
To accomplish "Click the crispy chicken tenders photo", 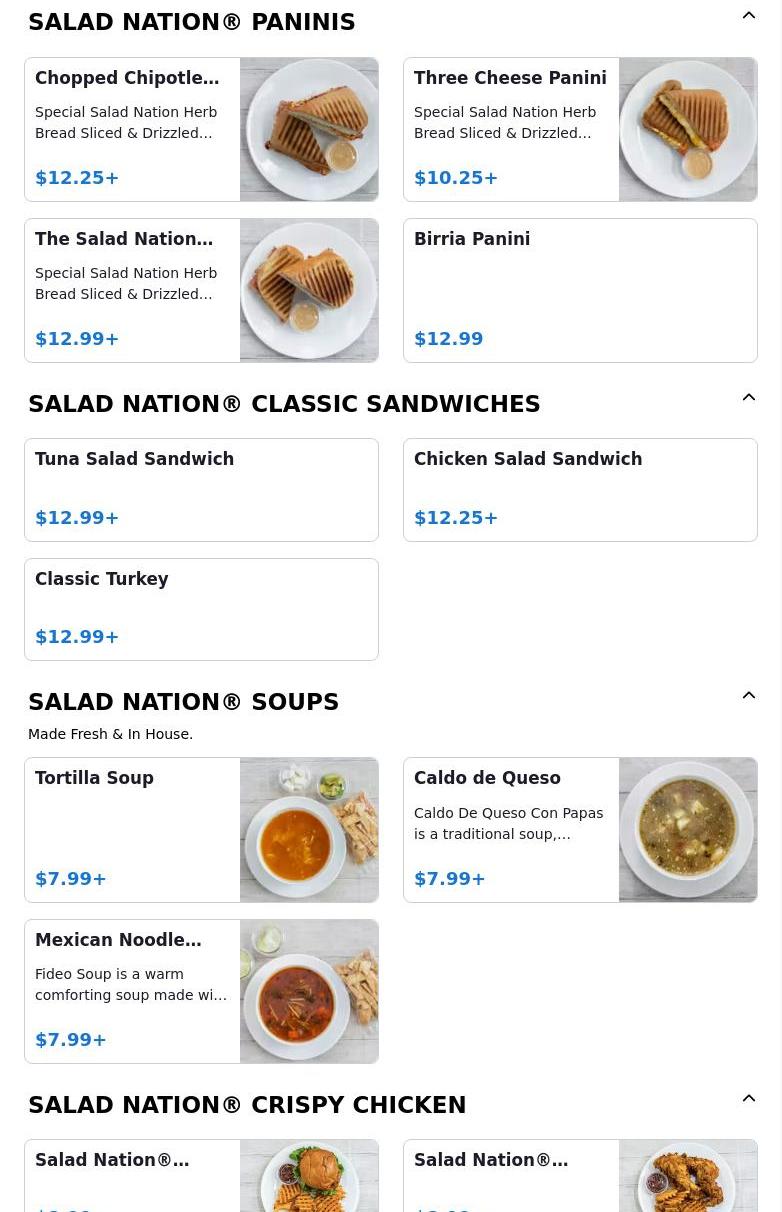I will tap(688, 1176).
